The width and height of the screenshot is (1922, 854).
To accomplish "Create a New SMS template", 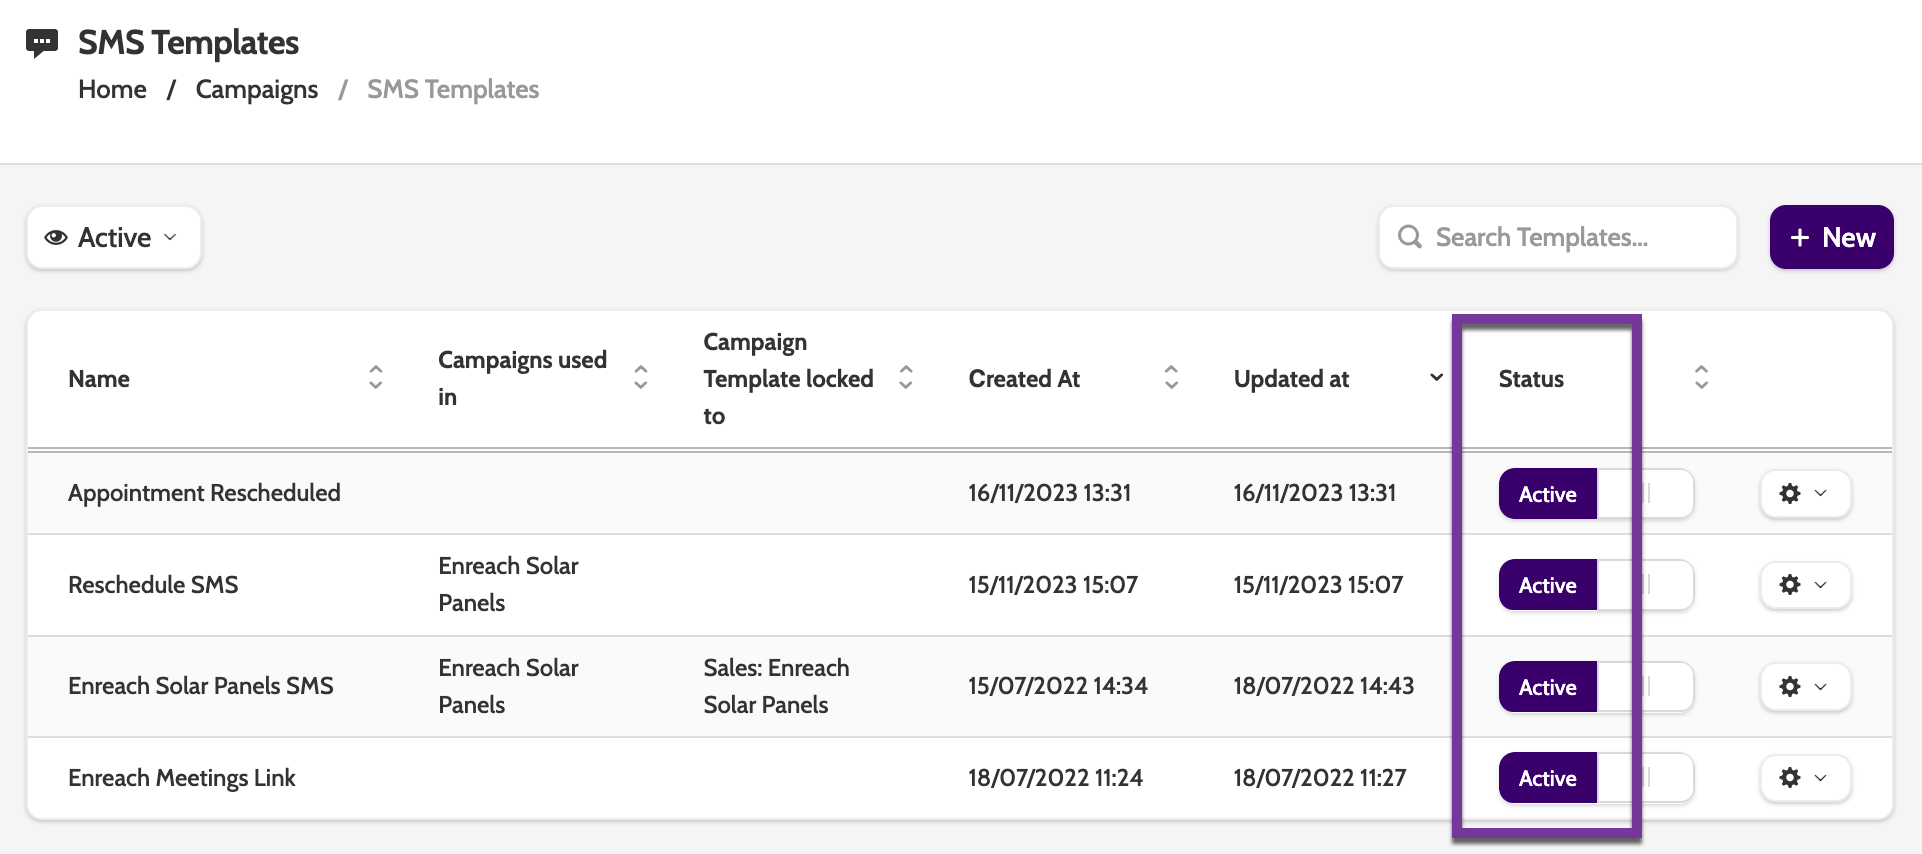I will tap(1831, 237).
